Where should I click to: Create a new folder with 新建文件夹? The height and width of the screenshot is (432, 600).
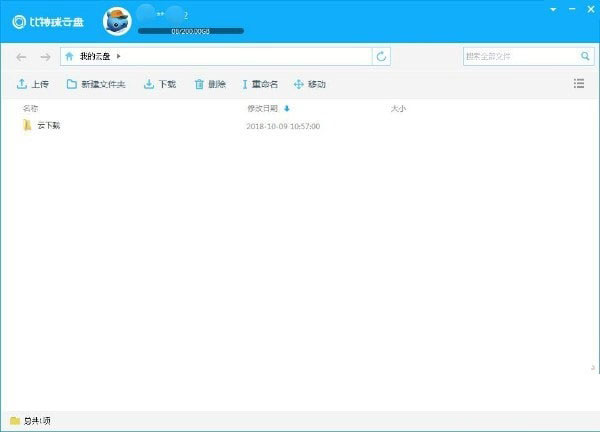(96, 84)
